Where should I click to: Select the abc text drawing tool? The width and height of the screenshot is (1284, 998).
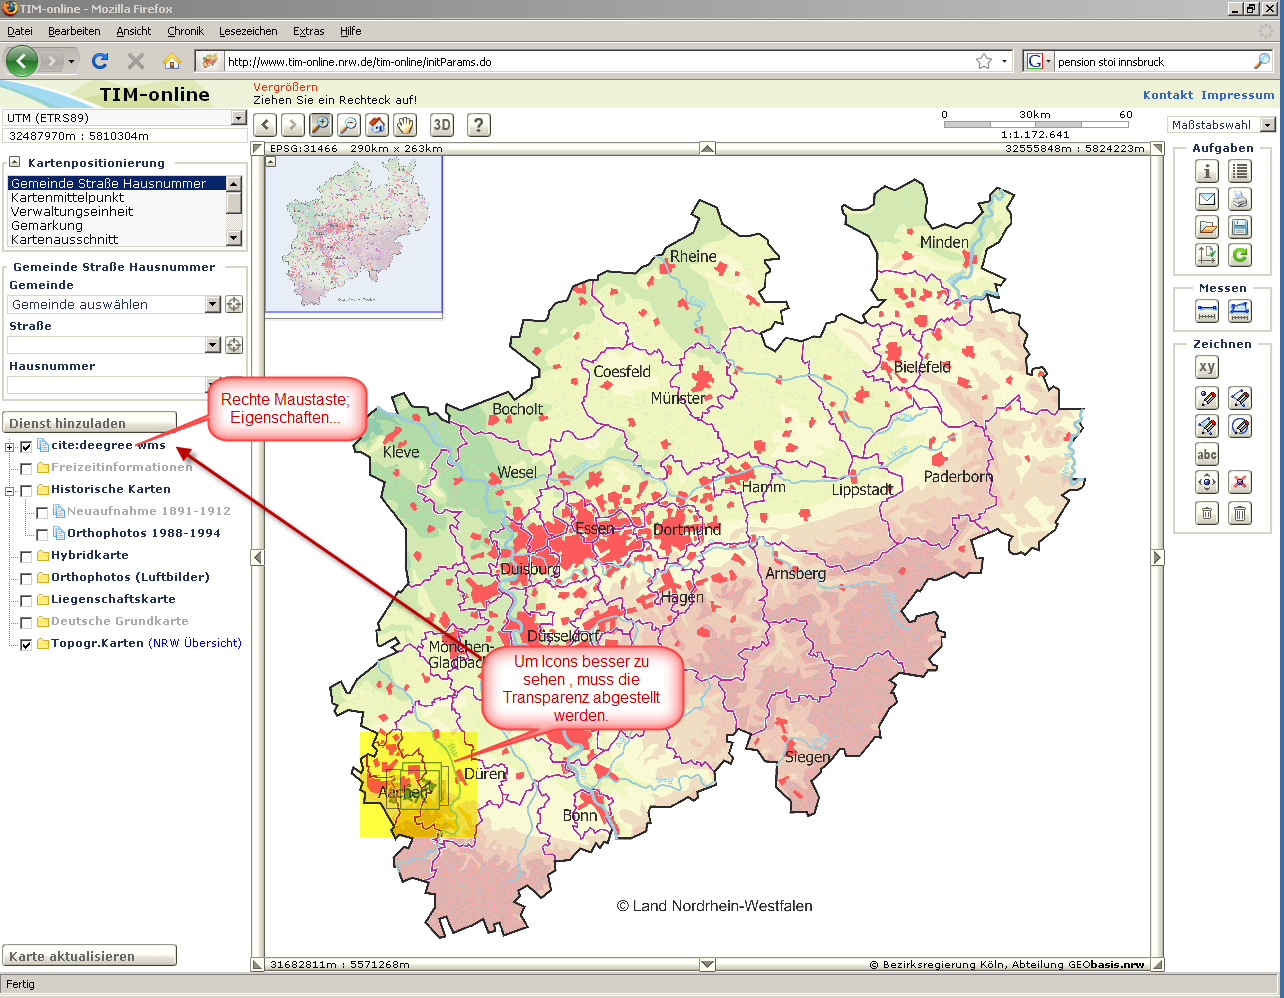pyautogui.click(x=1207, y=455)
